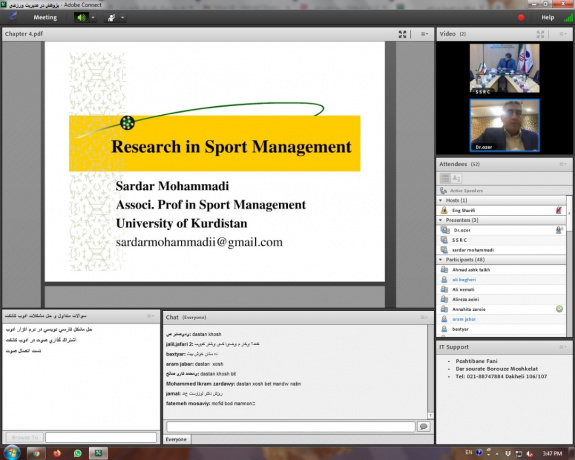Maximize the Video pod
Screen dimensions: 575x460
click(x=540, y=34)
